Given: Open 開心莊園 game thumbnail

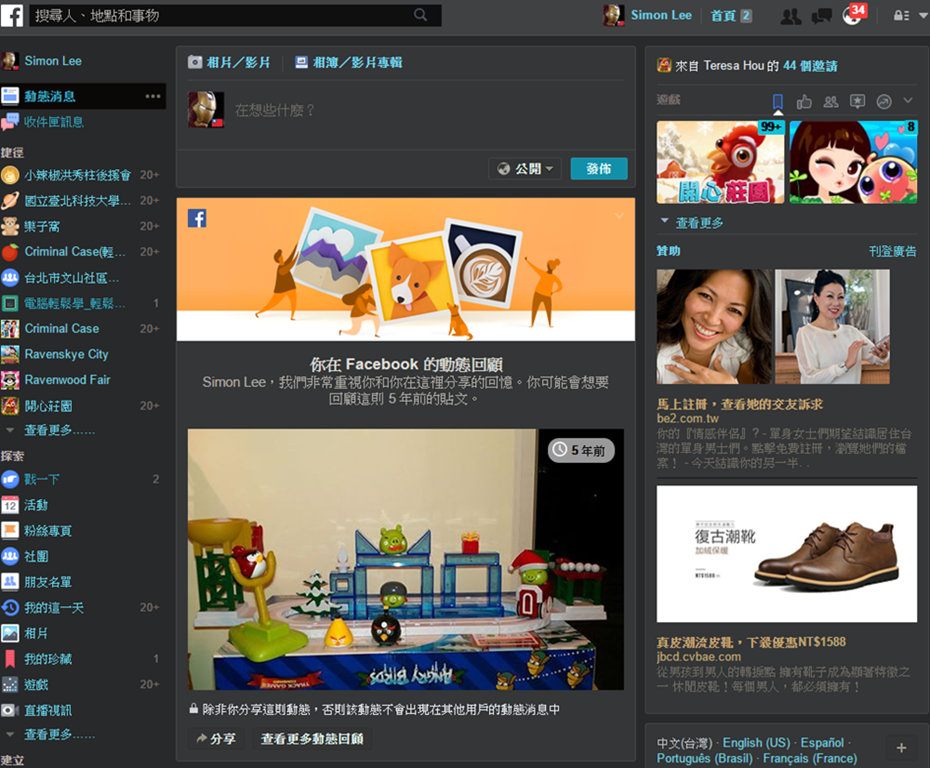Looking at the screenshot, I should (721, 162).
